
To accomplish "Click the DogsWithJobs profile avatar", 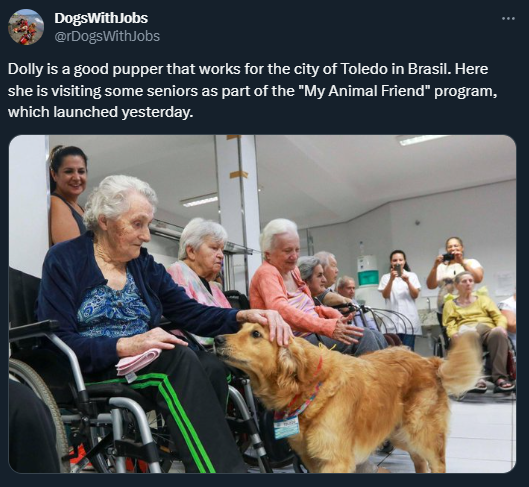I will pos(26,27).
